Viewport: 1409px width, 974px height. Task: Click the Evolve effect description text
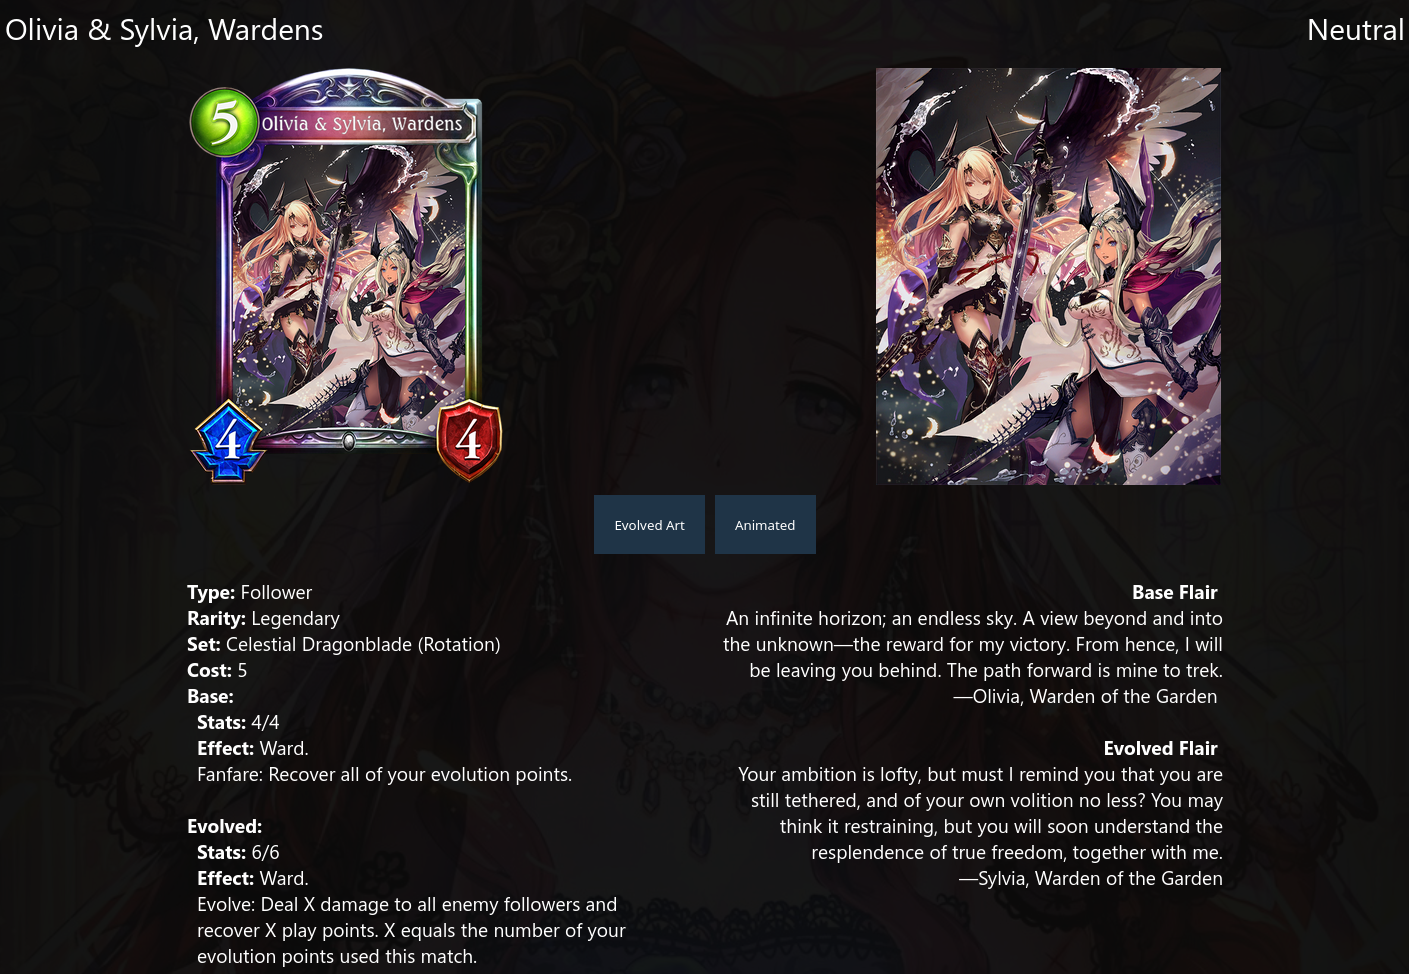(411, 931)
